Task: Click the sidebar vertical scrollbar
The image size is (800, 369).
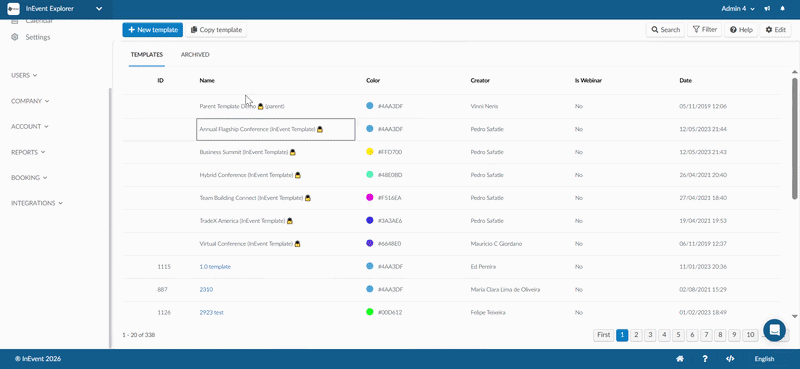Action: (110, 217)
